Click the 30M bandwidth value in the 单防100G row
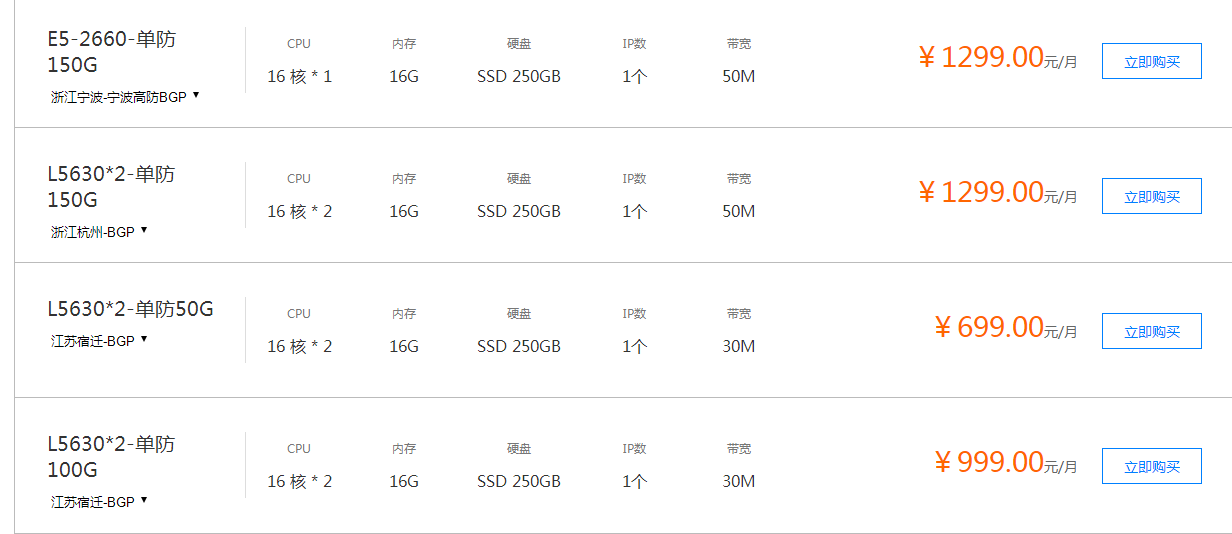Screen dimensions: 1232x534 [x=738, y=482]
